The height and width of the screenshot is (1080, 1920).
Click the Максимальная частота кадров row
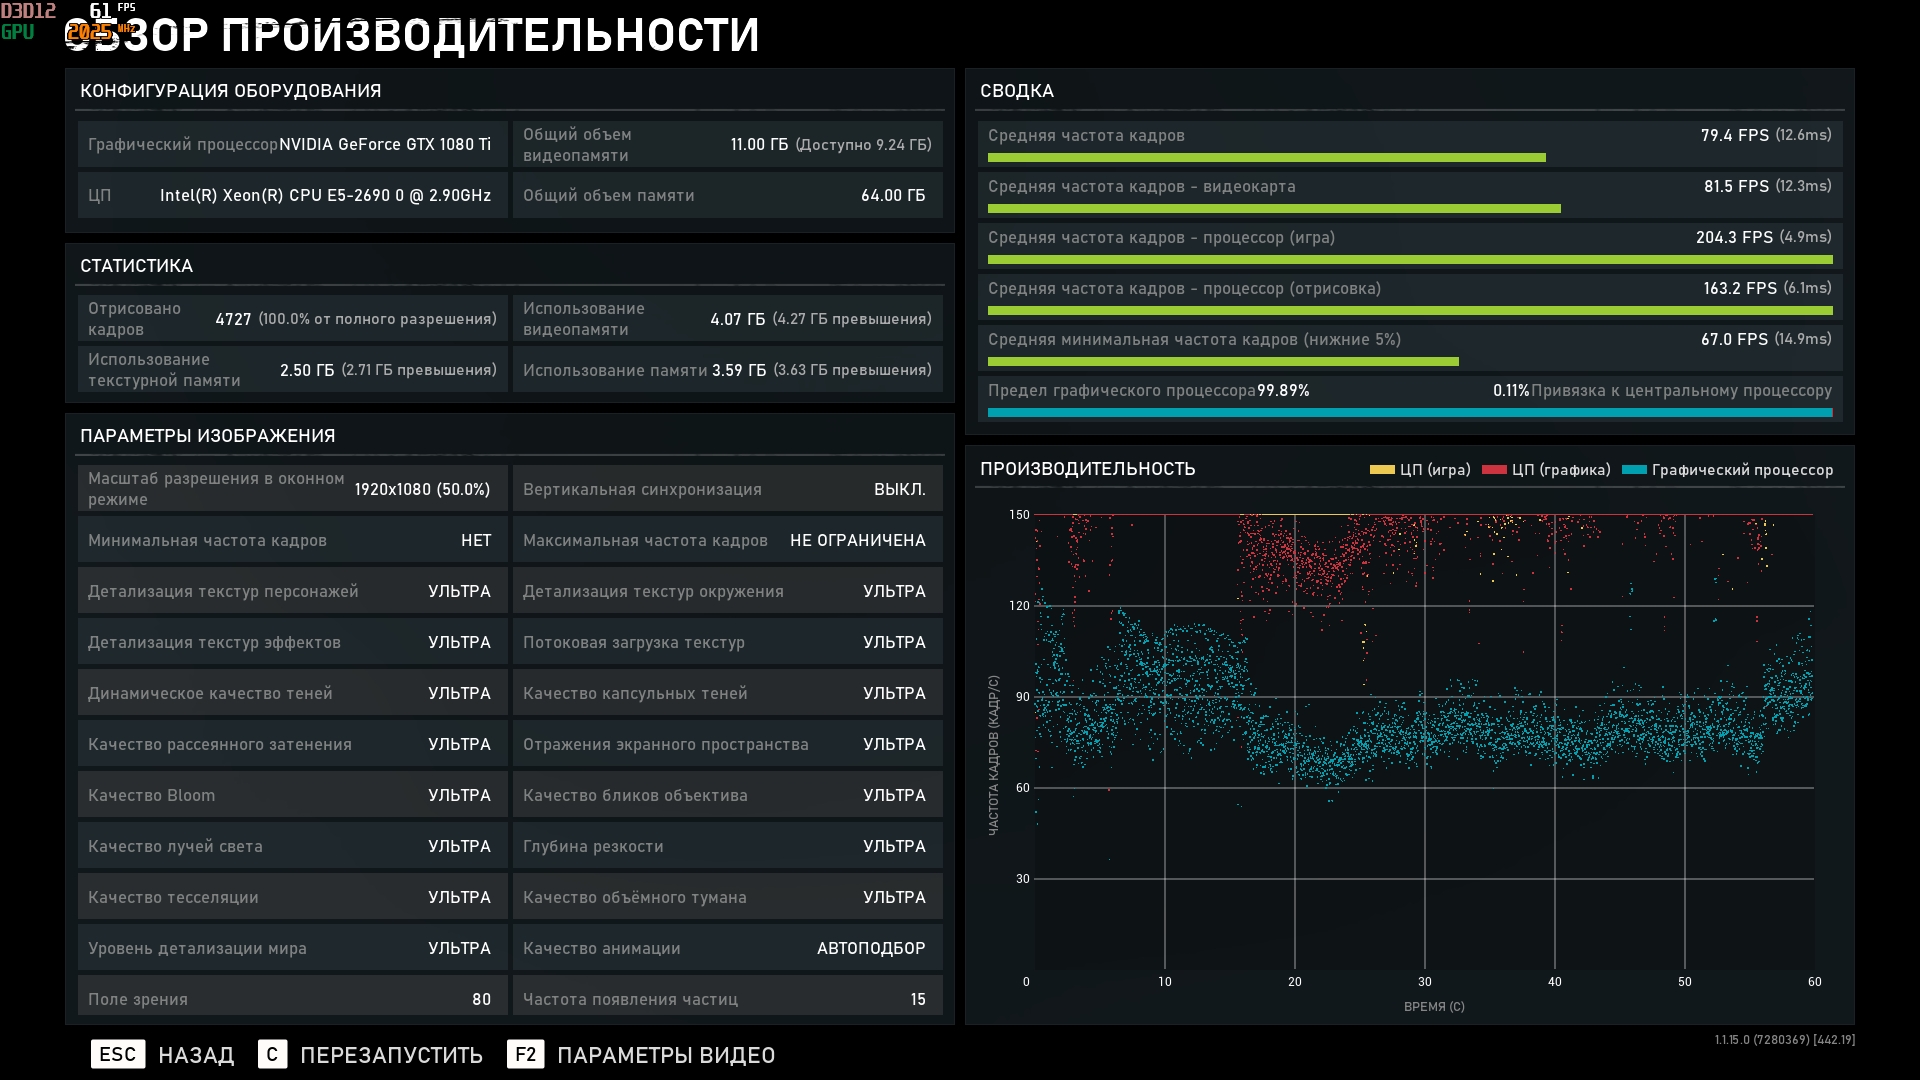coord(727,540)
